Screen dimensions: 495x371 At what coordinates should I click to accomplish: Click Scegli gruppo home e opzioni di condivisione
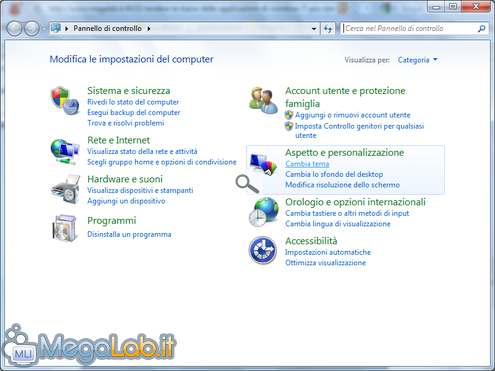162,162
